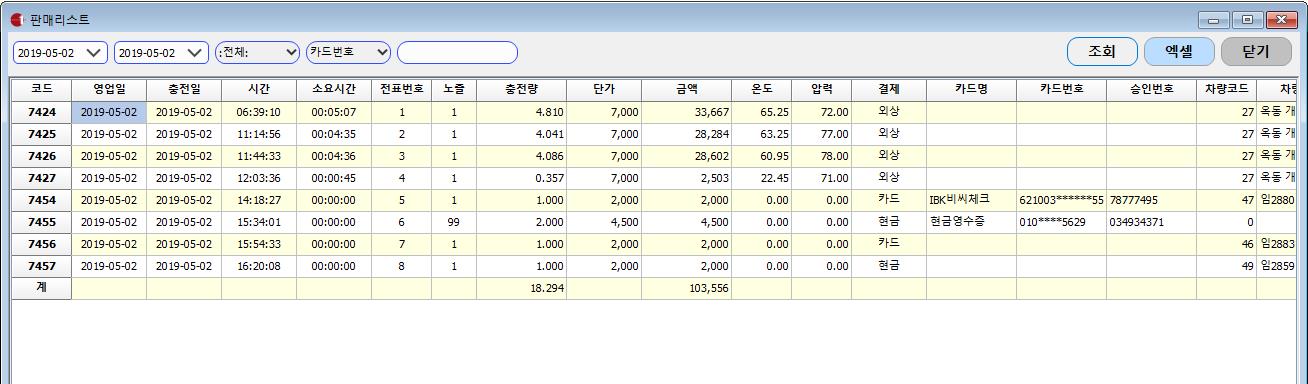Click amount cell 28,602
1308x384 pixels.
point(687,156)
